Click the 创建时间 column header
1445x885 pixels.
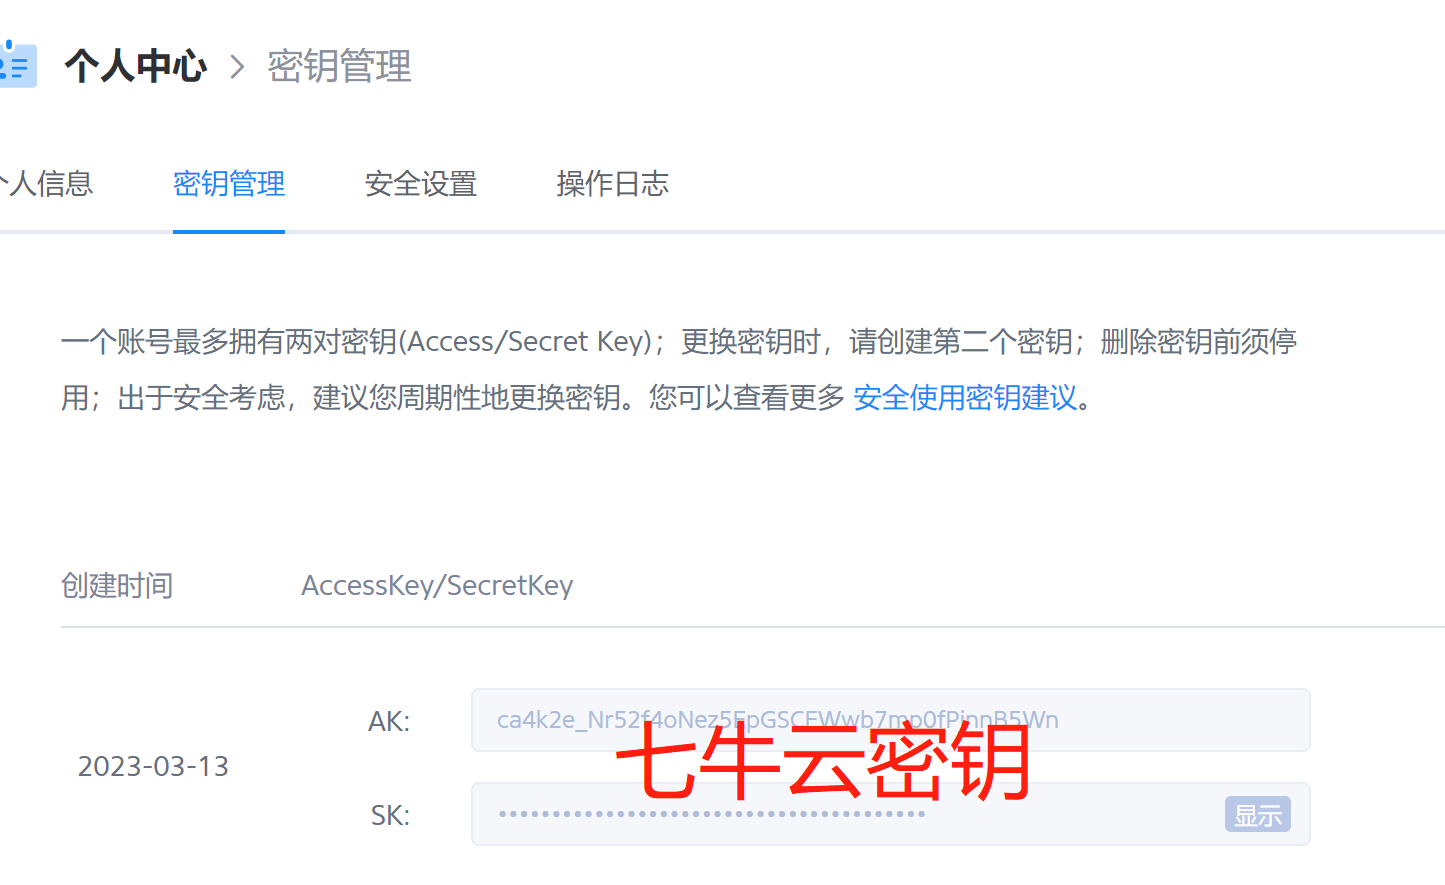tap(117, 585)
